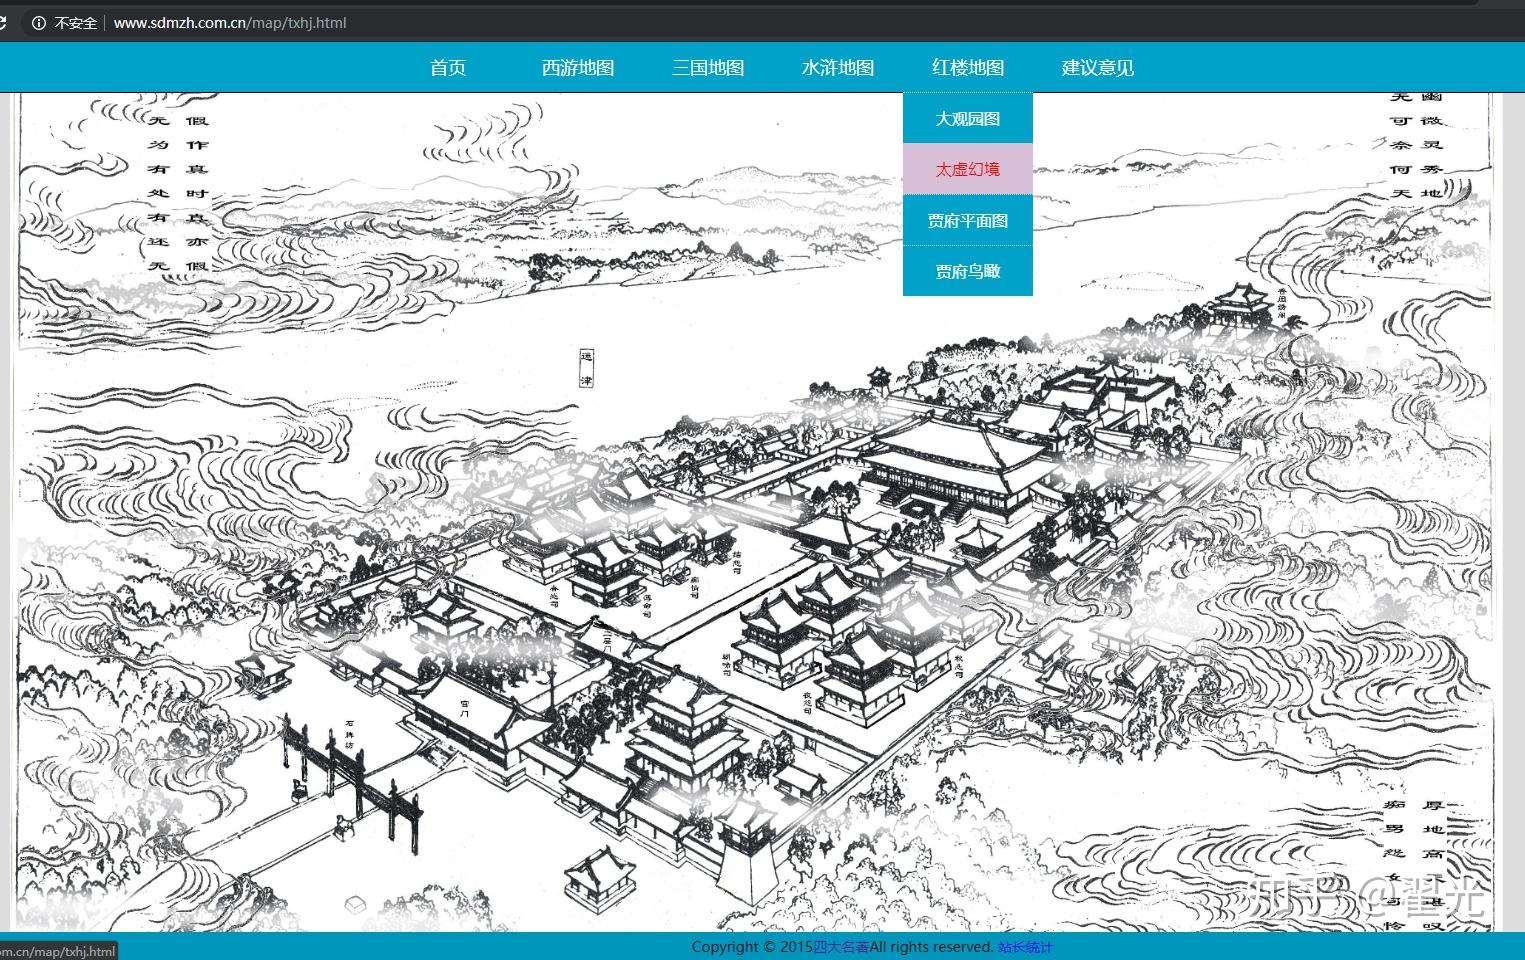The width and height of the screenshot is (1525, 960).
Task: Click the not-secure site info icon
Action: (39, 22)
